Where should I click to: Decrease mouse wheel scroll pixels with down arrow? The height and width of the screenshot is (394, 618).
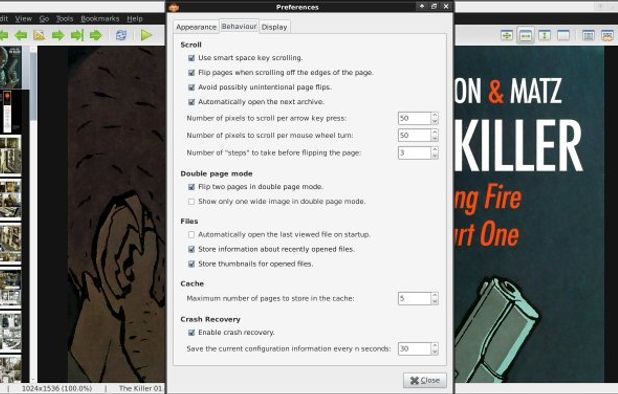[435, 139]
